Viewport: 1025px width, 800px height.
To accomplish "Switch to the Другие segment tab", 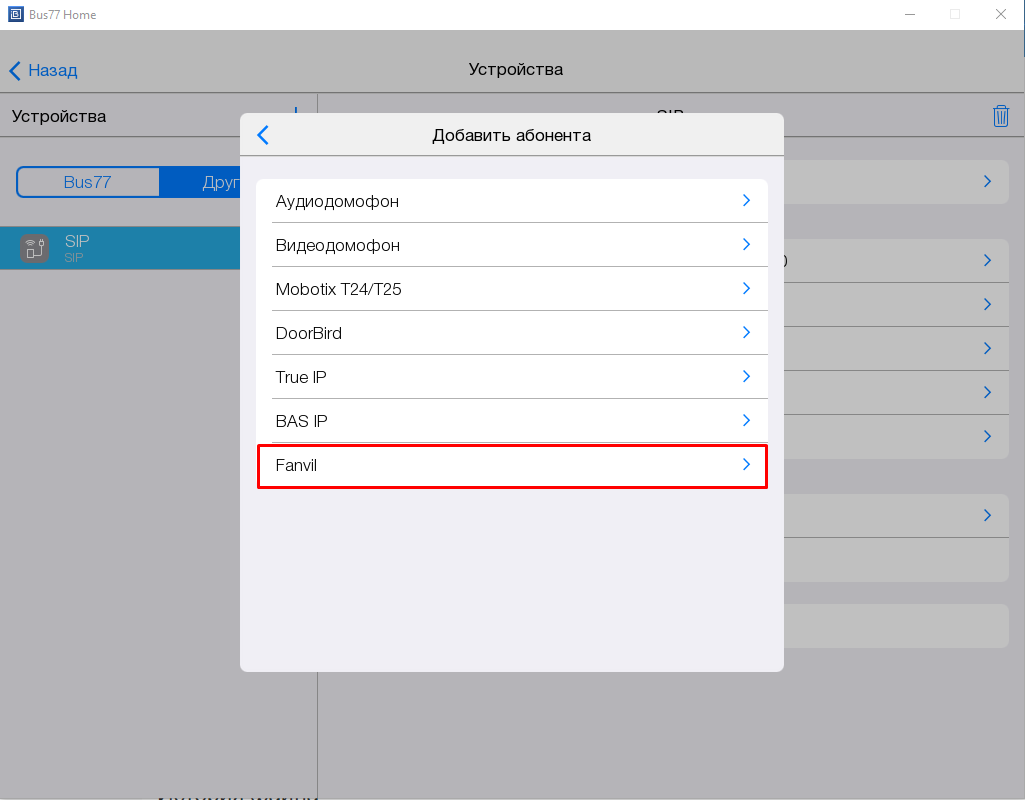I will tap(200, 182).
